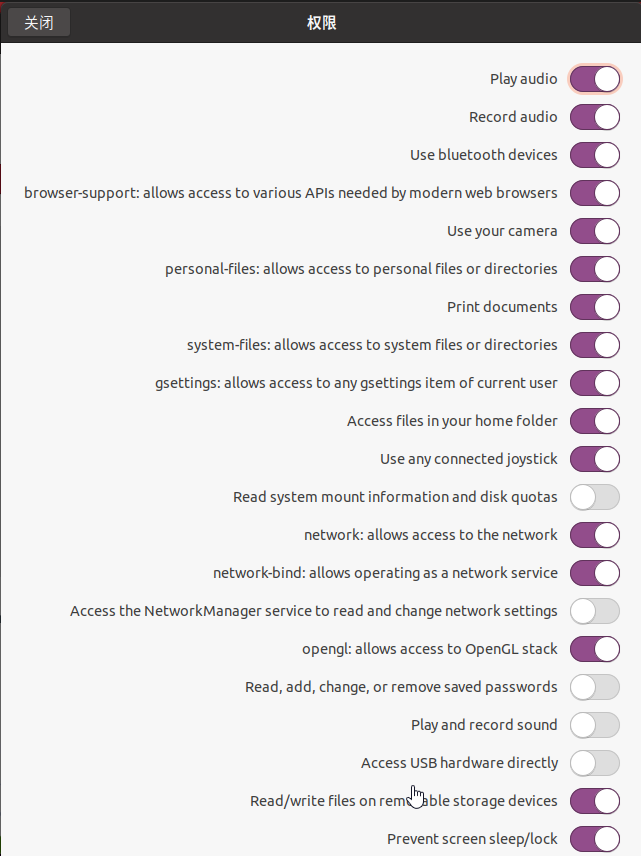Toggle the Use bluetooth devices switch

pyautogui.click(x=595, y=155)
